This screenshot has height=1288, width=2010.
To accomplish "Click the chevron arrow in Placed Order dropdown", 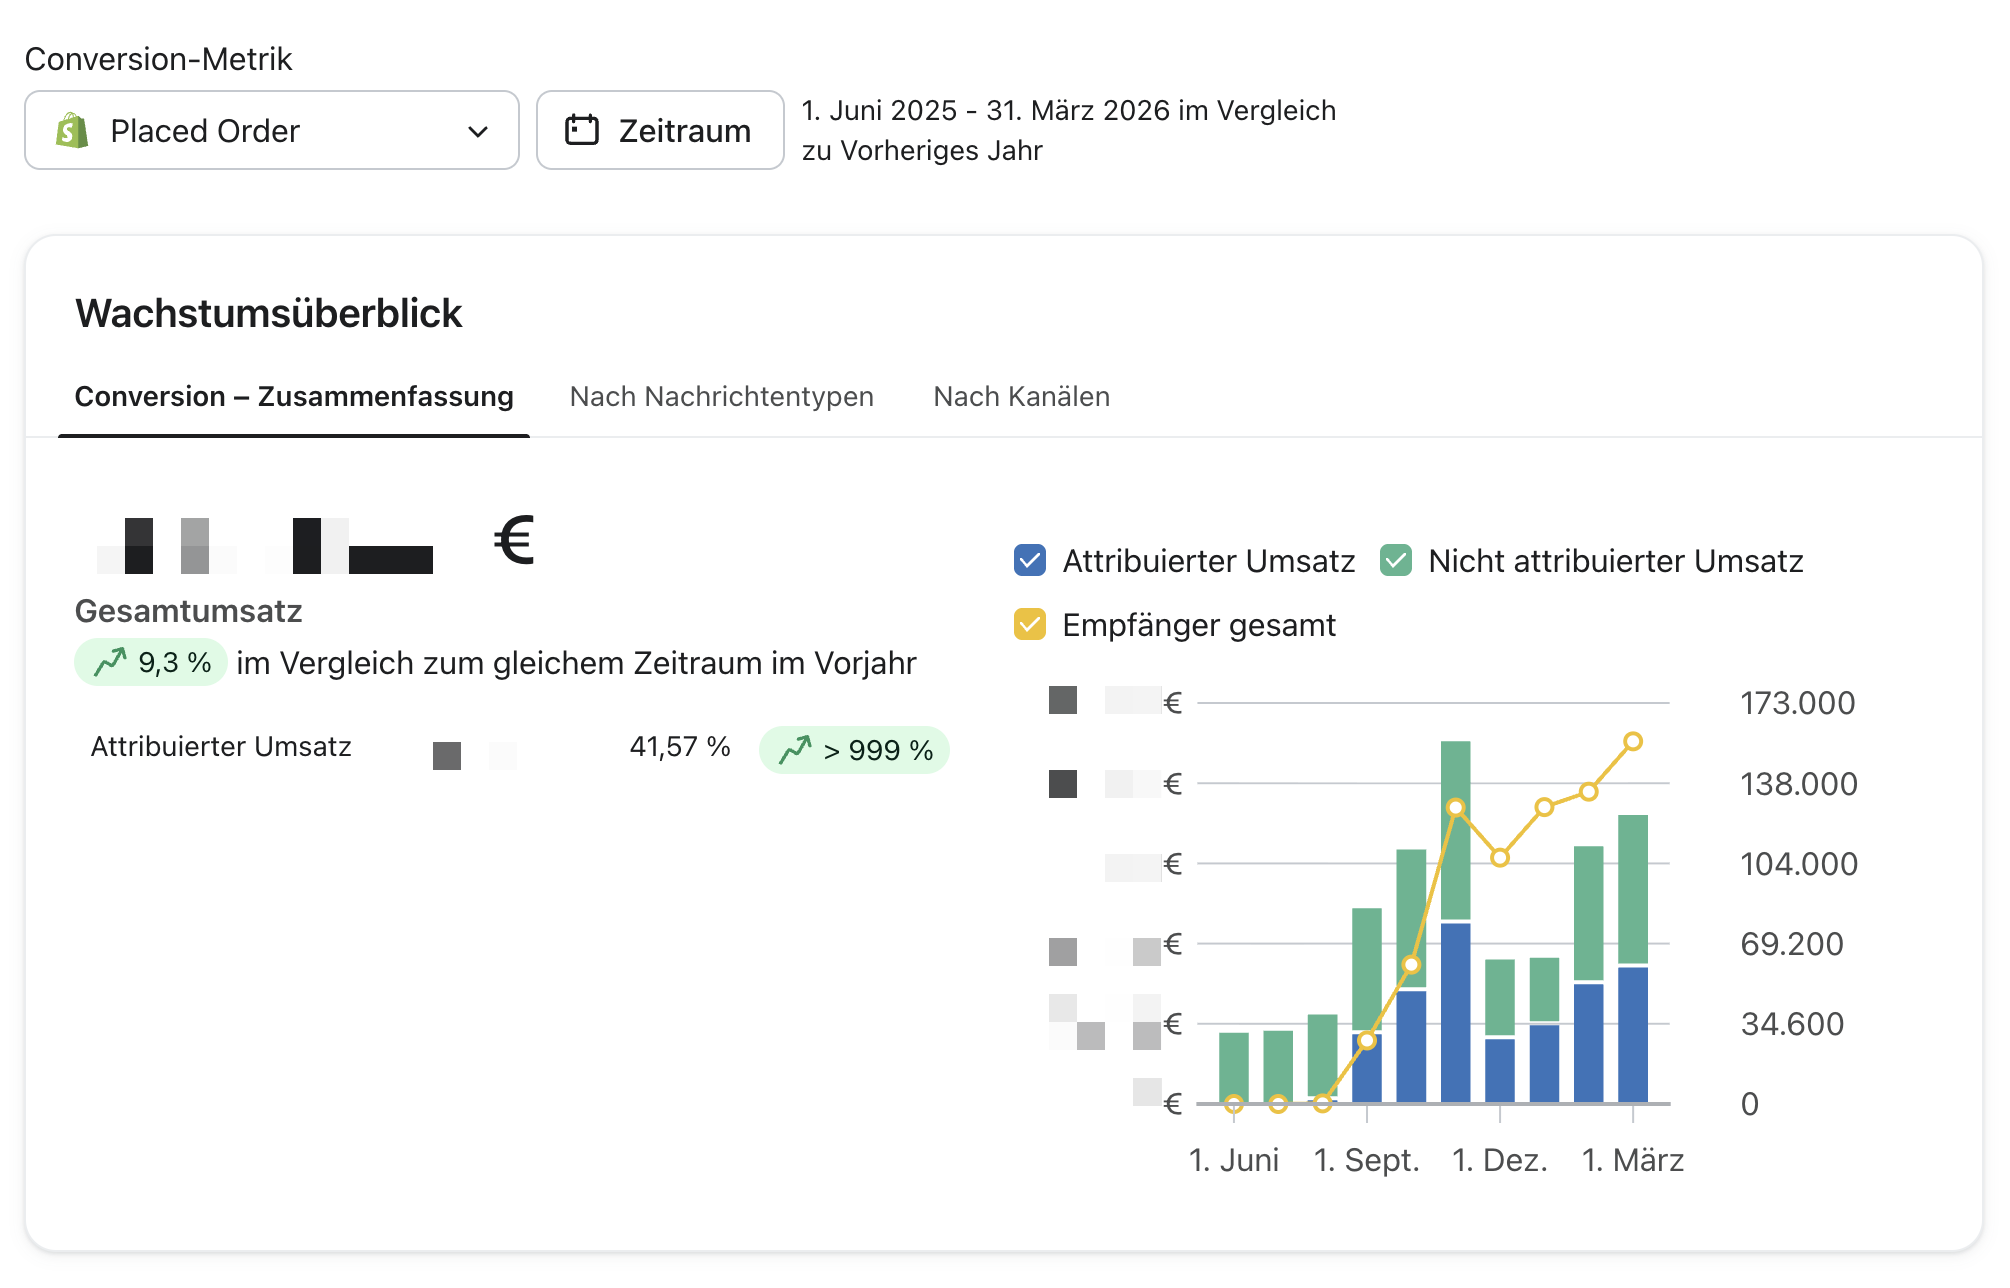I will [478, 131].
